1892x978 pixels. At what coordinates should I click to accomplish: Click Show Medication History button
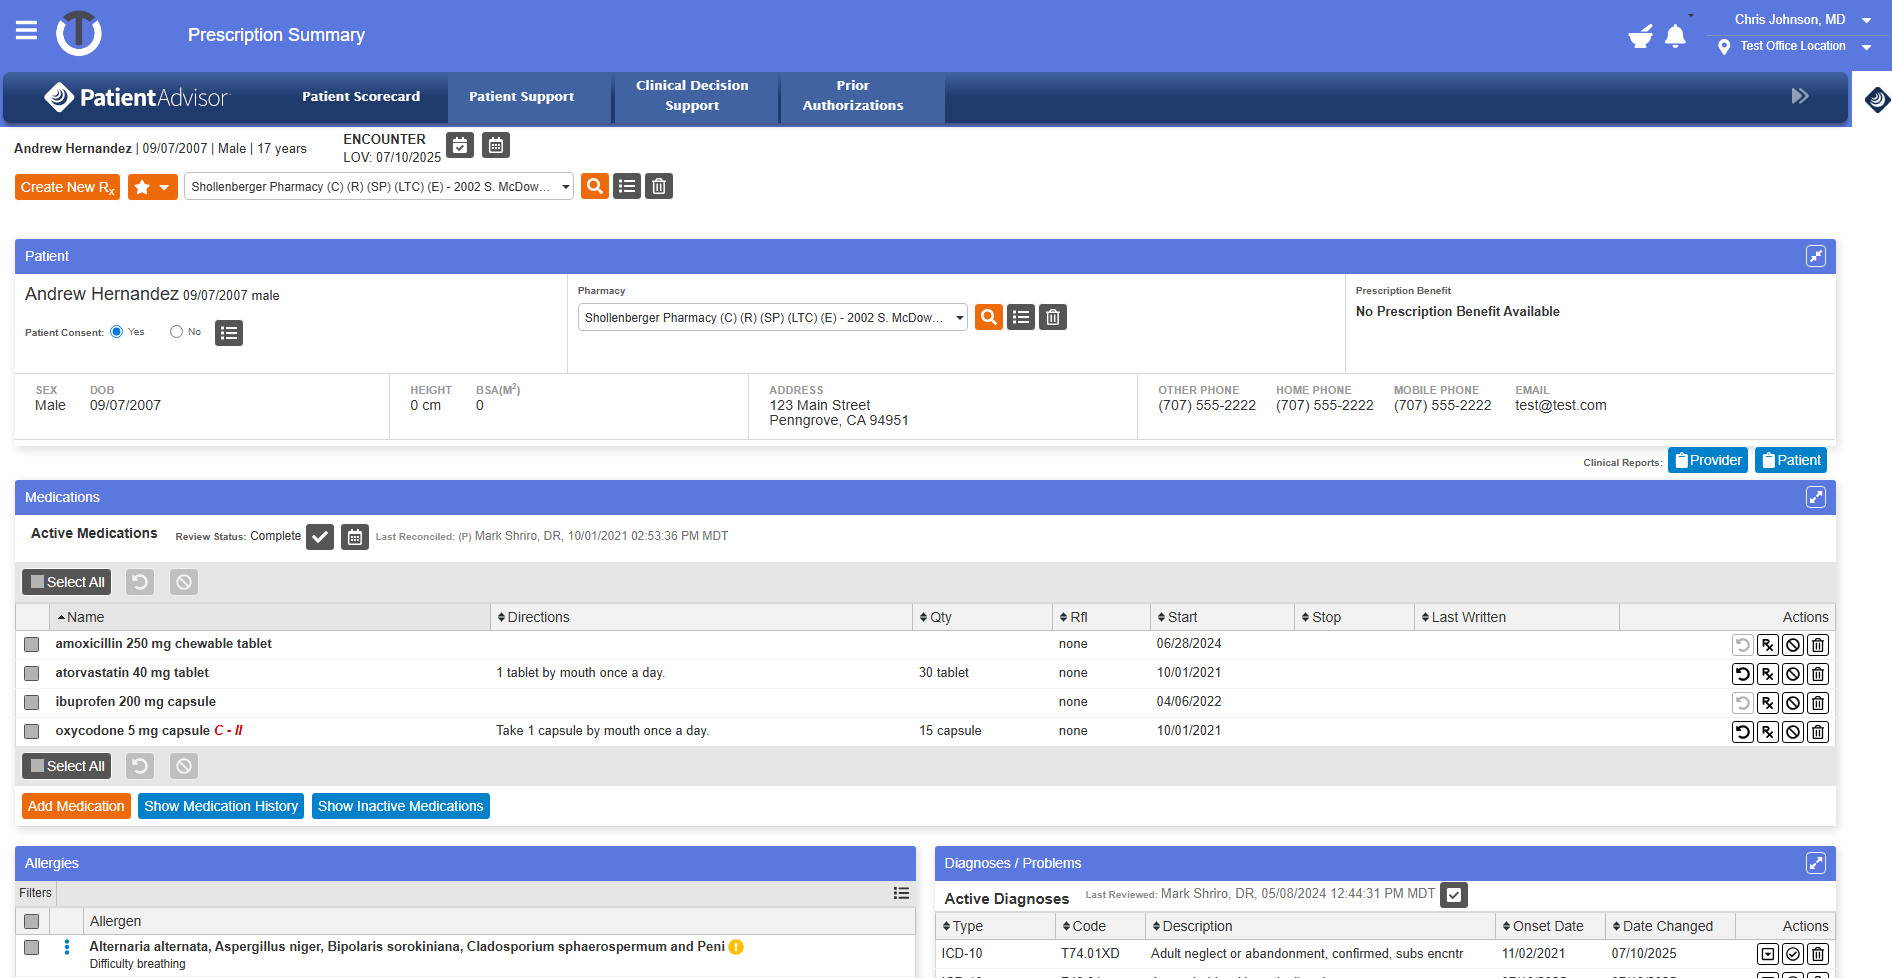tap(221, 806)
